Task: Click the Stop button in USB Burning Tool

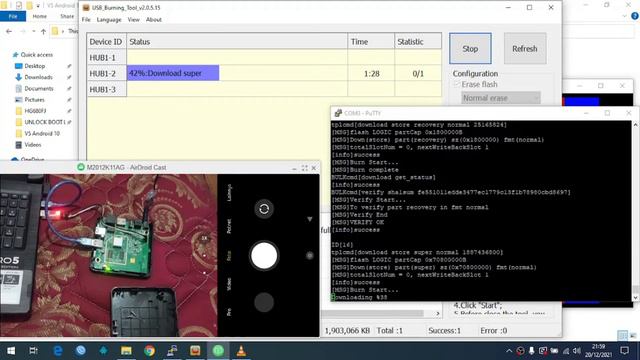Action: tap(470, 49)
